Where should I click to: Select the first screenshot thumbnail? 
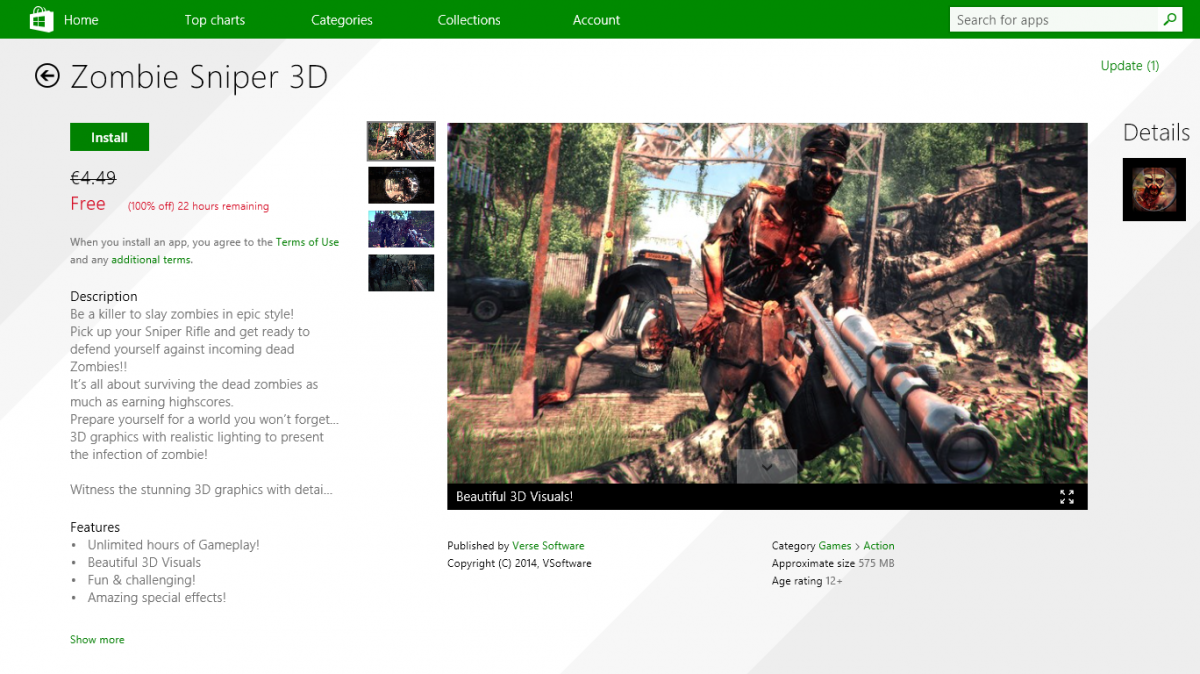point(401,141)
